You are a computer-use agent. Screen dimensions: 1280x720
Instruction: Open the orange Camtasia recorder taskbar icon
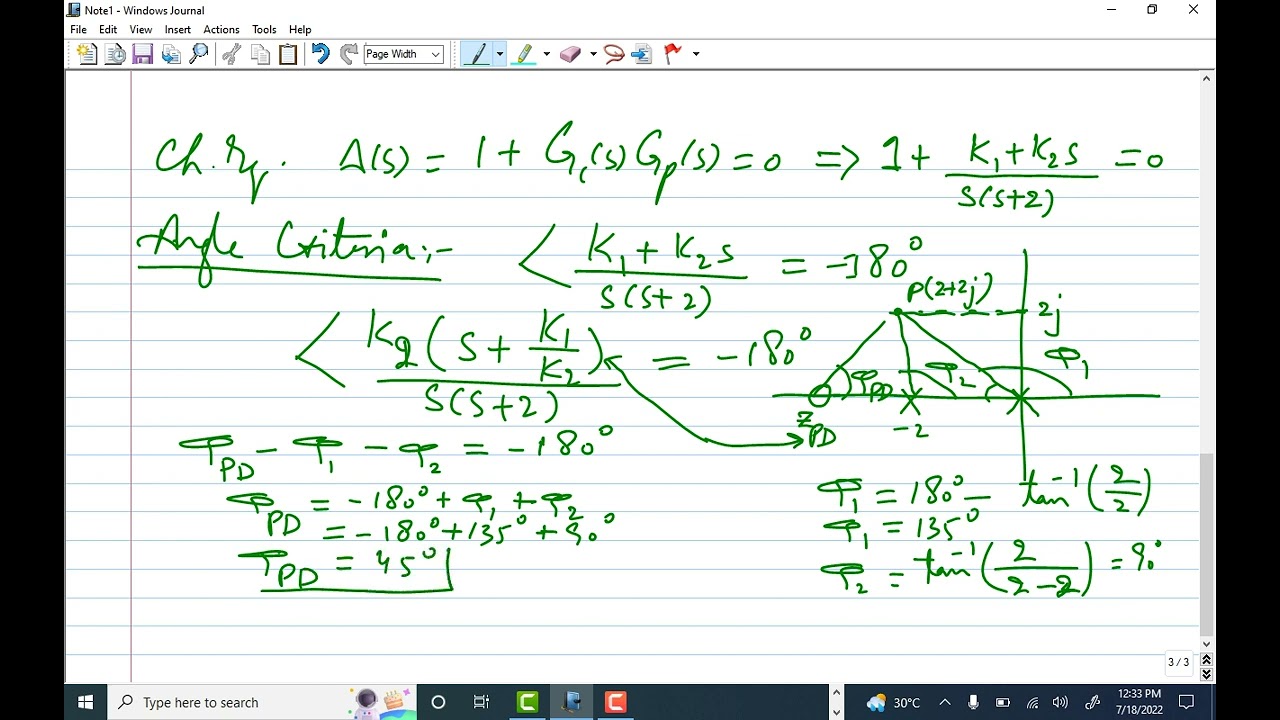(615, 702)
